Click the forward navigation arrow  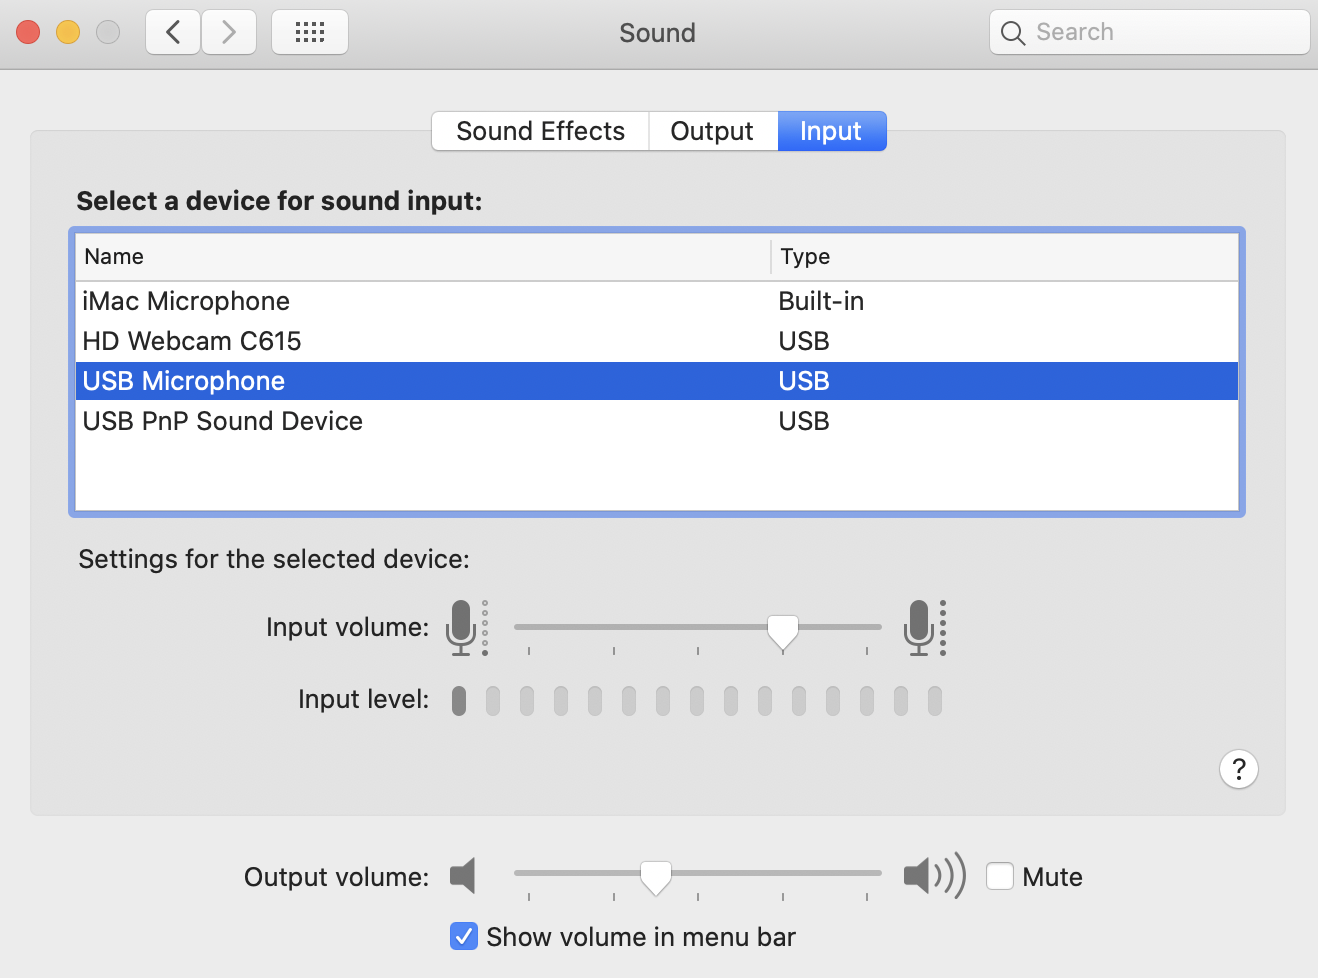coord(229,32)
